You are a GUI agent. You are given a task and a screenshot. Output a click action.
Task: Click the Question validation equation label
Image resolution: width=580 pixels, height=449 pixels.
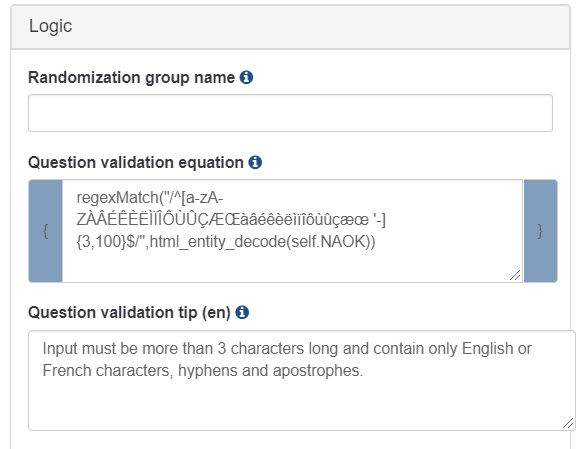(136, 163)
